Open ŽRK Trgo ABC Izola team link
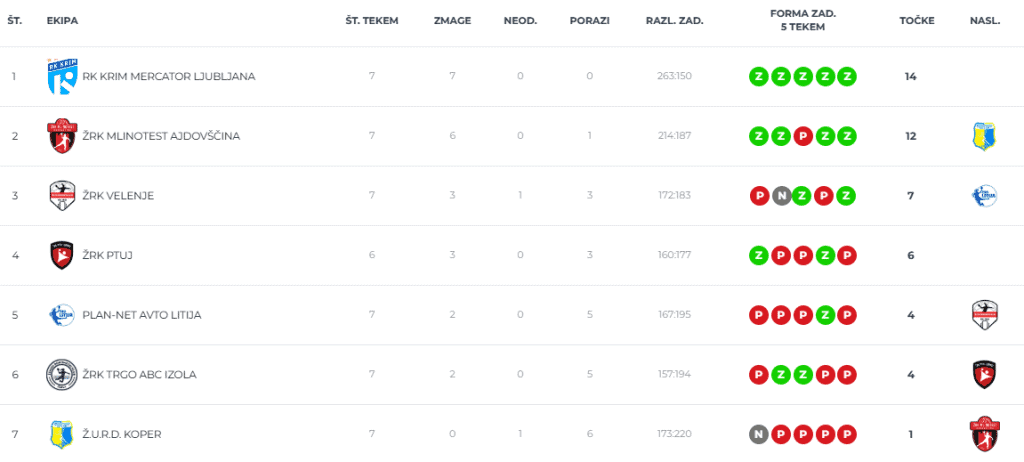The width and height of the screenshot is (1024, 462). point(139,374)
